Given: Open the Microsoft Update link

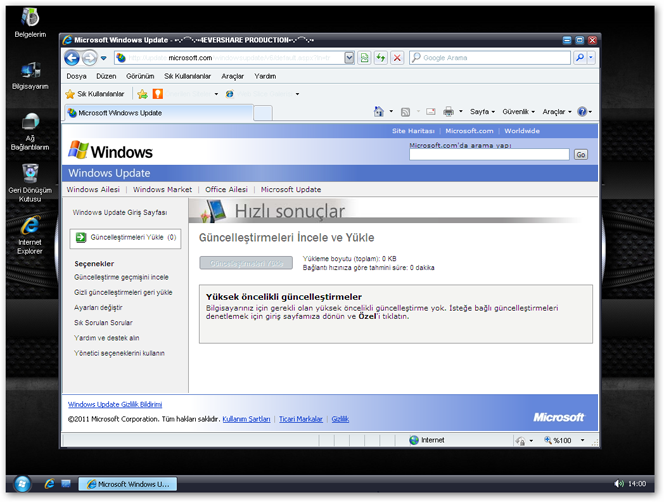Looking at the screenshot, I should 291,189.
